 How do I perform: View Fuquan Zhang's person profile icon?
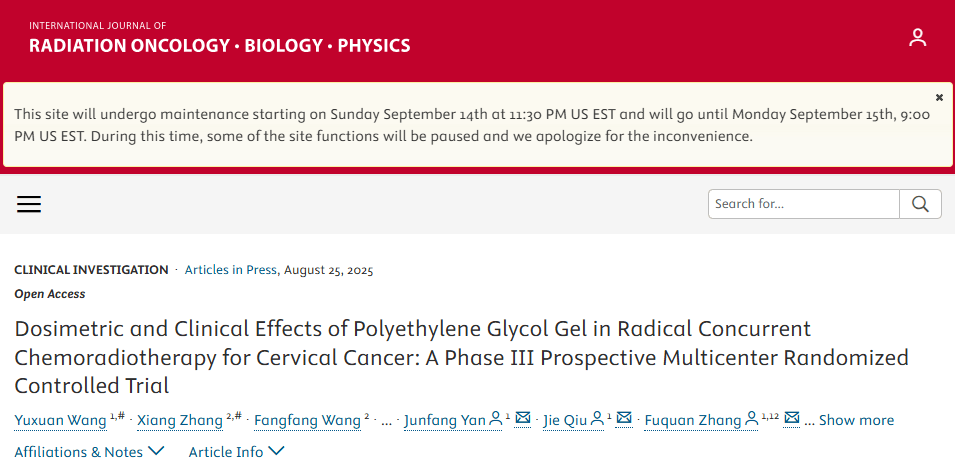(x=751, y=419)
